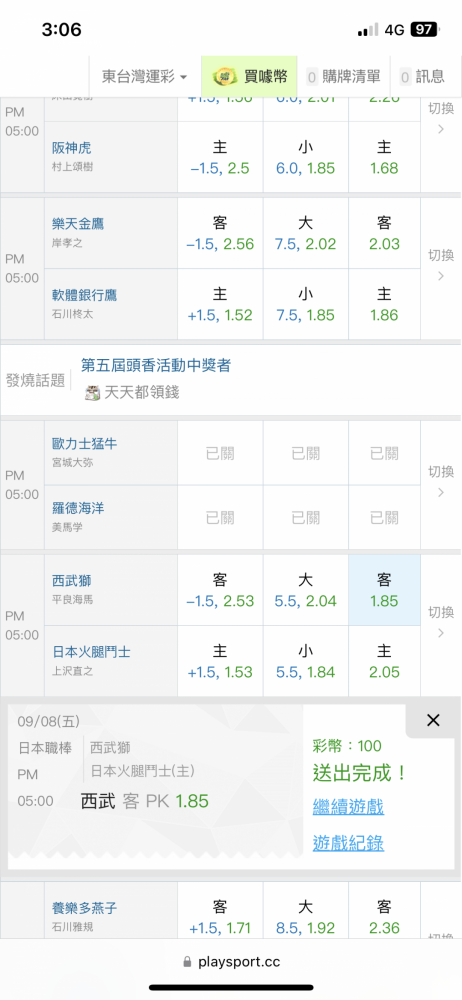This screenshot has height=1000, width=462.
Task: Close the bet confirmation slip
Action: click(x=433, y=721)
